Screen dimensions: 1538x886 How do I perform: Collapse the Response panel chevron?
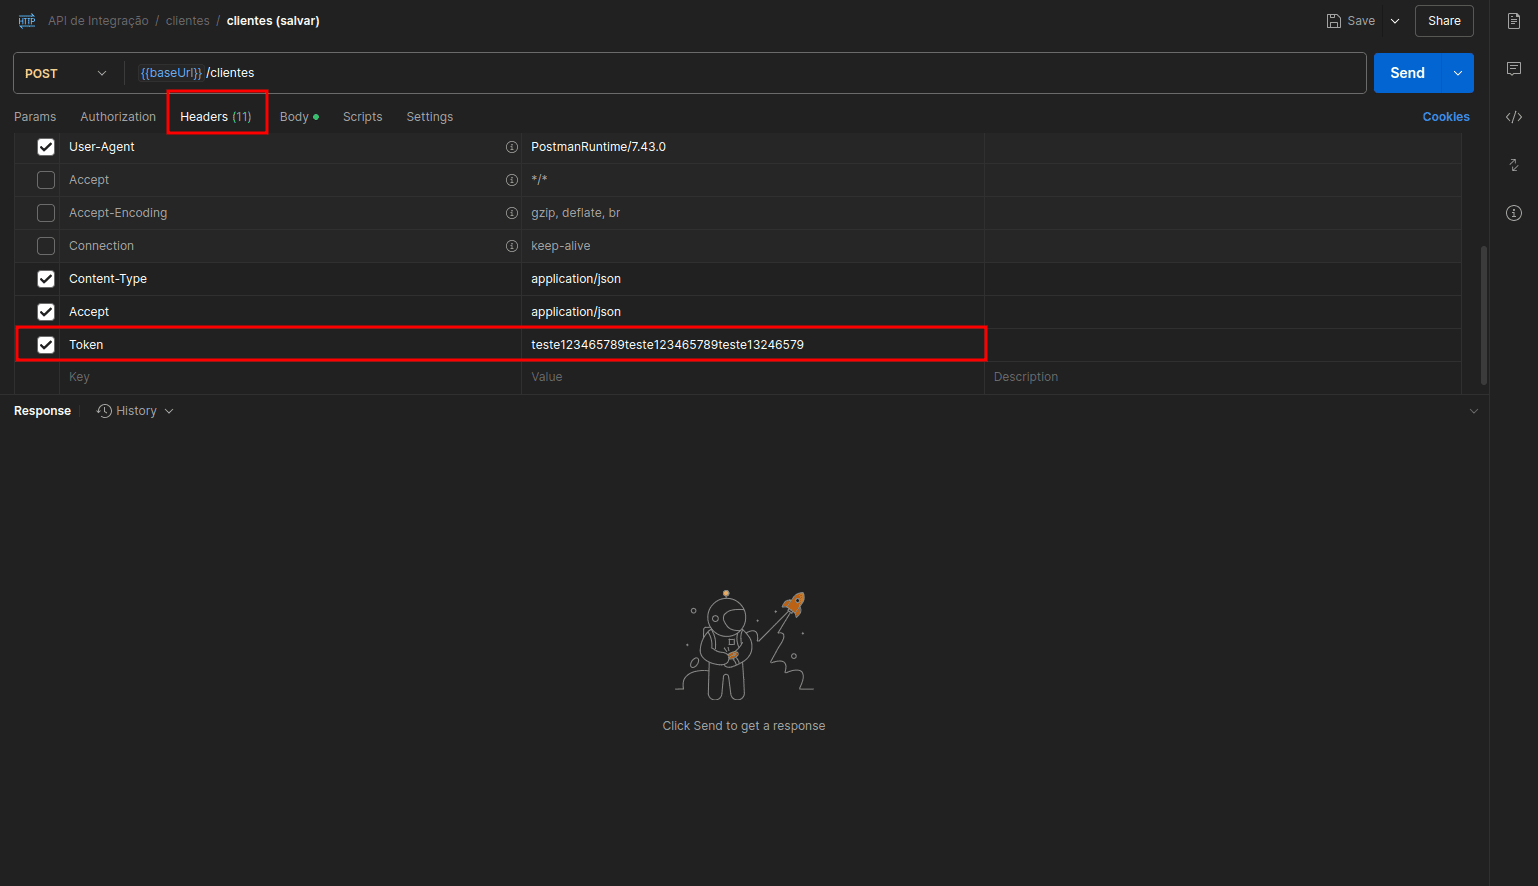1473,411
